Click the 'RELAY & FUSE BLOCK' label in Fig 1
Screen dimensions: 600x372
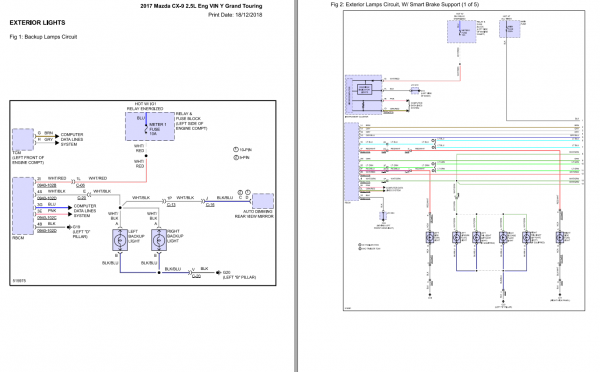(x=191, y=121)
